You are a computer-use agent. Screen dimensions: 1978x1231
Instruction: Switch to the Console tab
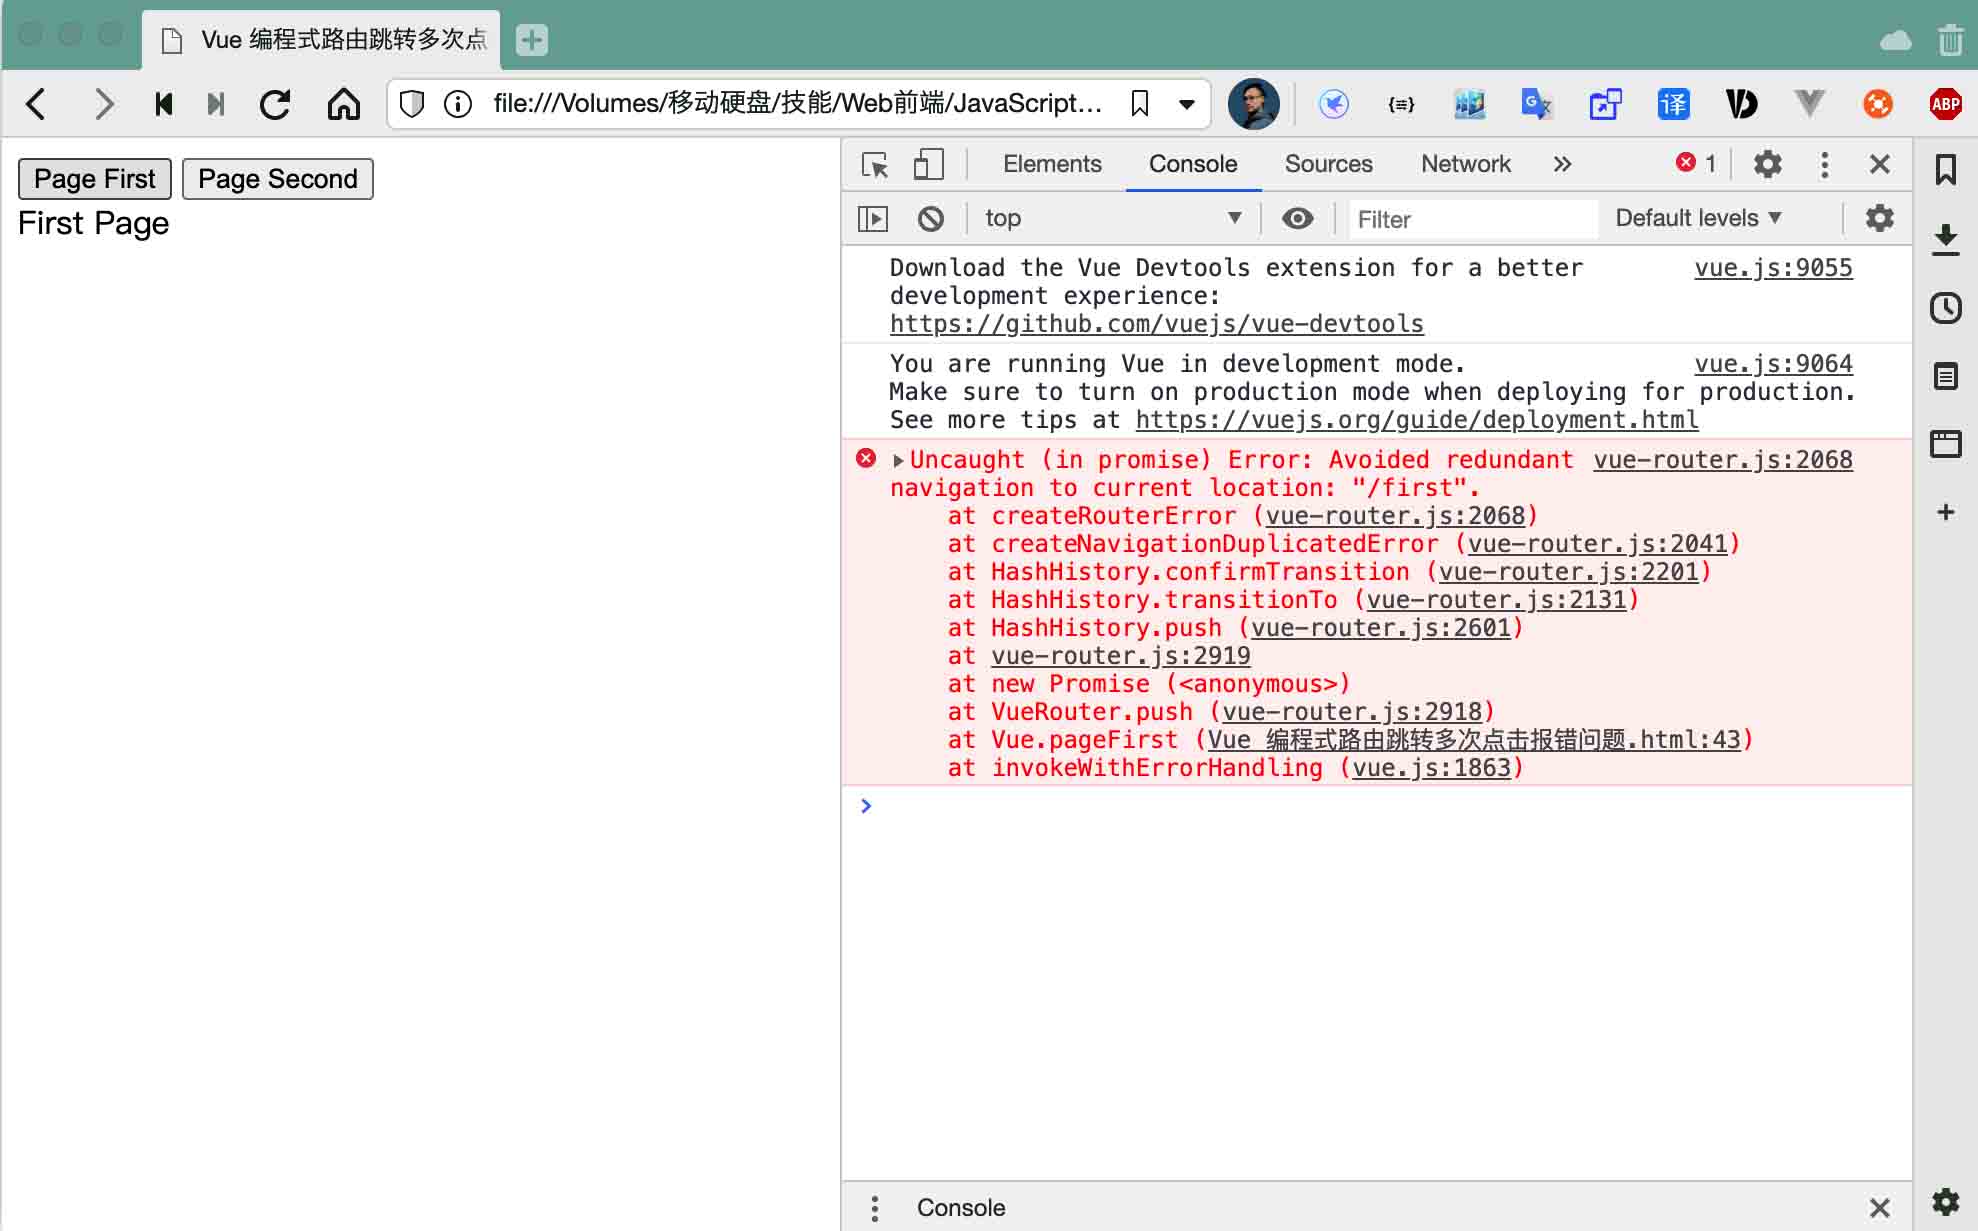point(1193,164)
